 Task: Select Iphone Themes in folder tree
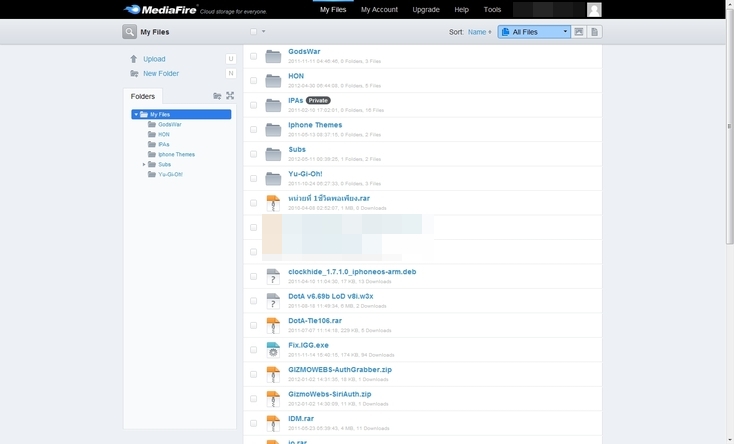click(x=176, y=155)
